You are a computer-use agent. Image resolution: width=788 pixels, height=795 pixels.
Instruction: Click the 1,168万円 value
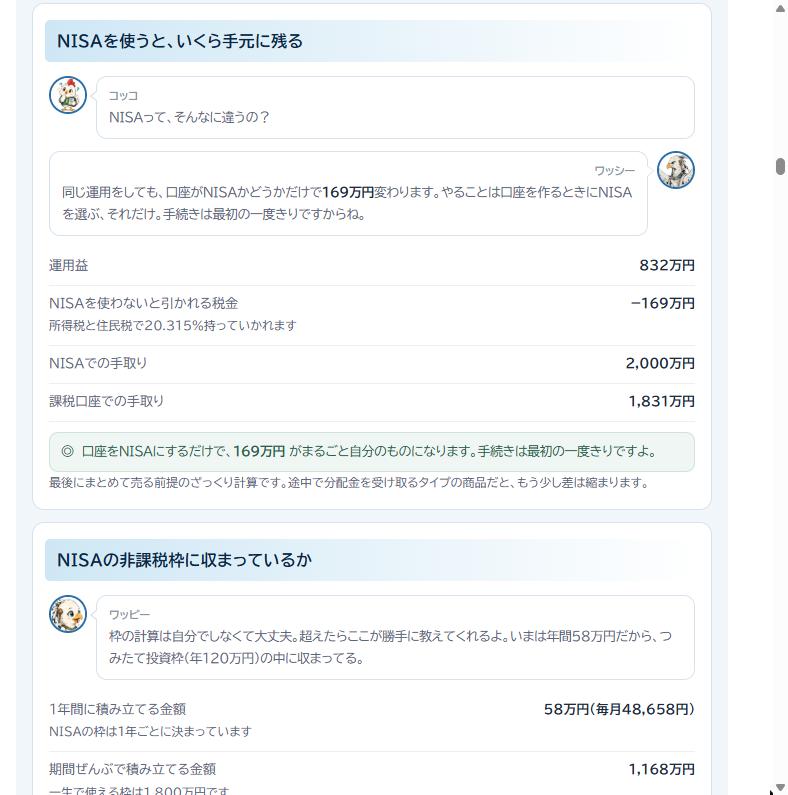[662, 769]
